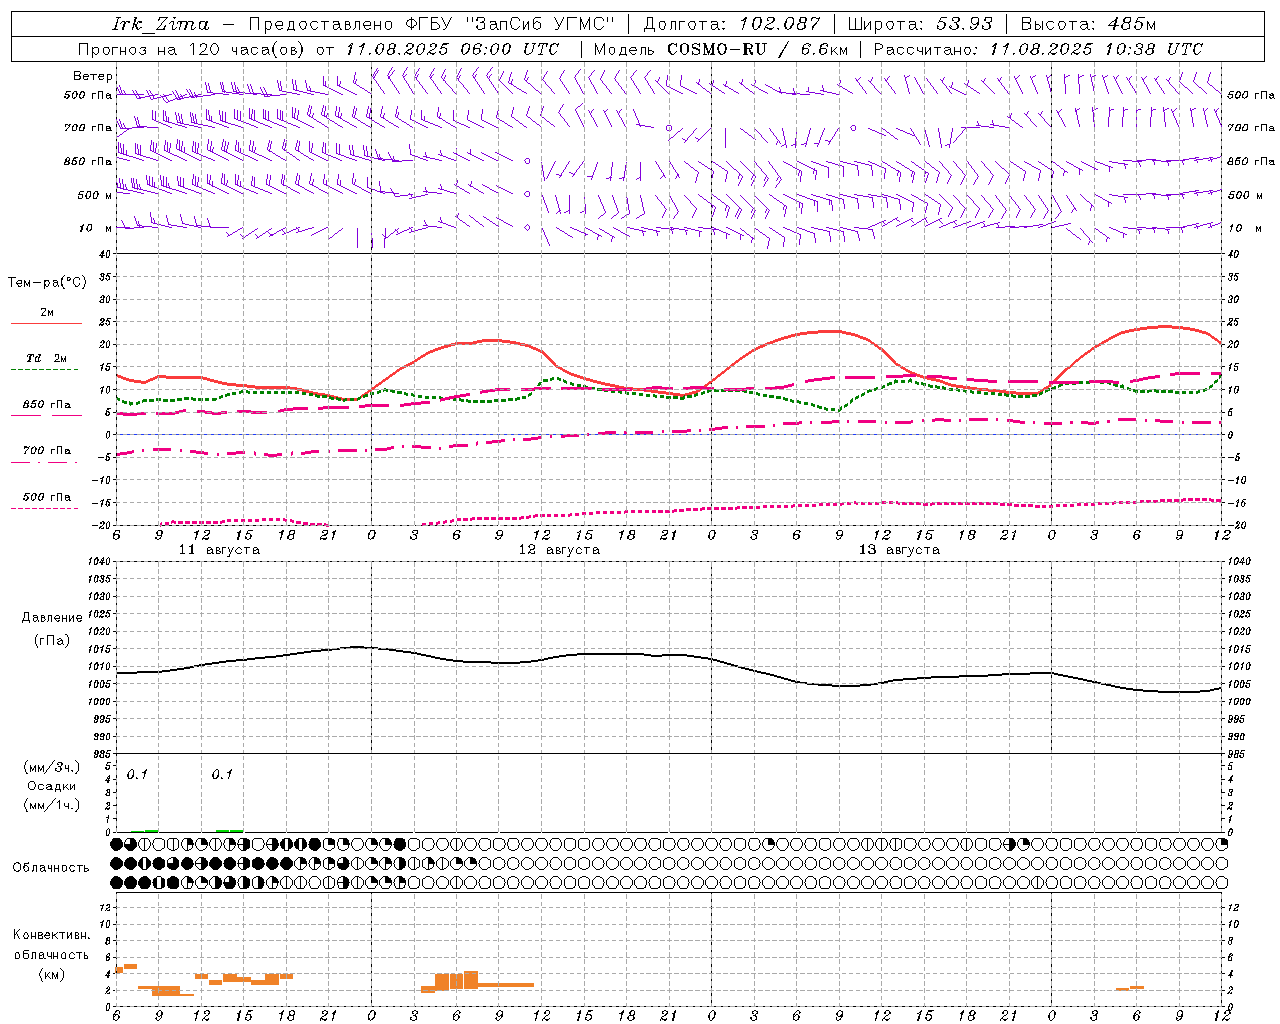Click the Осадки precipitation label
This screenshot has width=1280, height=1024.
(x=51, y=786)
